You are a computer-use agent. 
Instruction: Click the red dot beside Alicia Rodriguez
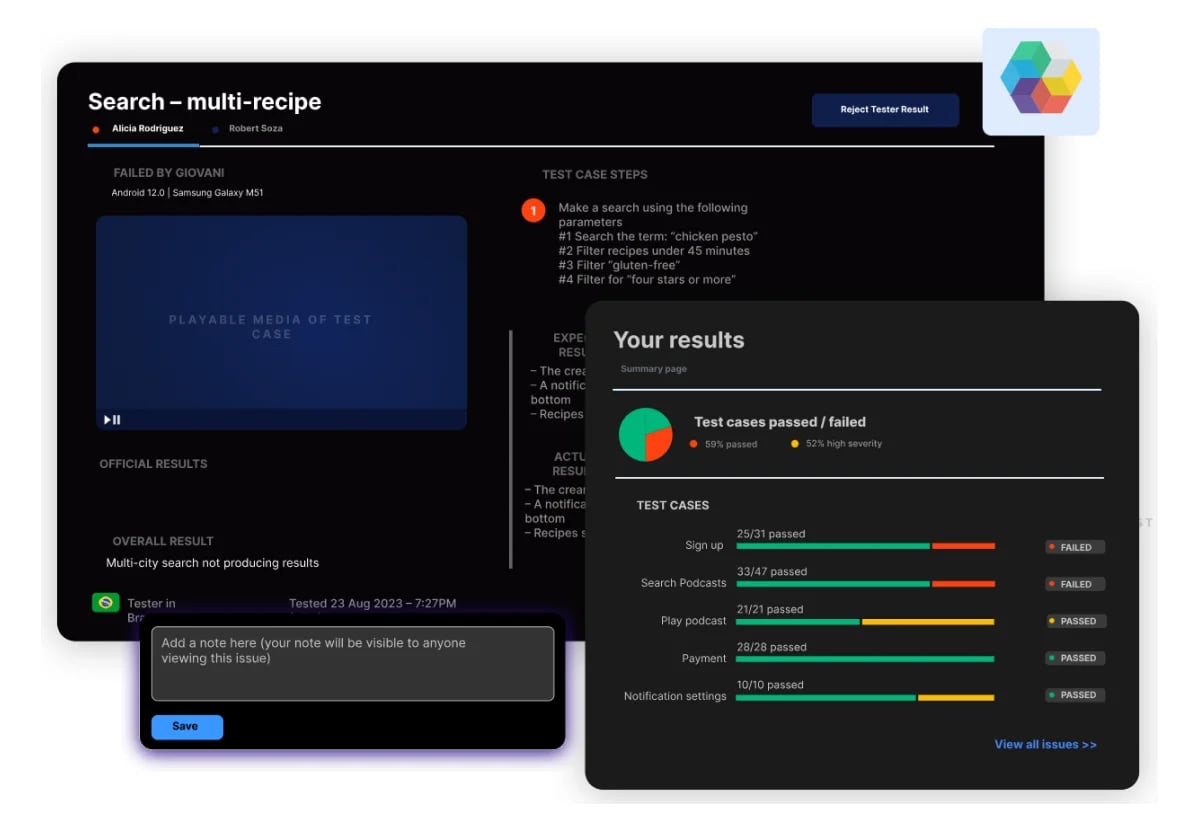pyautogui.click(x=96, y=128)
